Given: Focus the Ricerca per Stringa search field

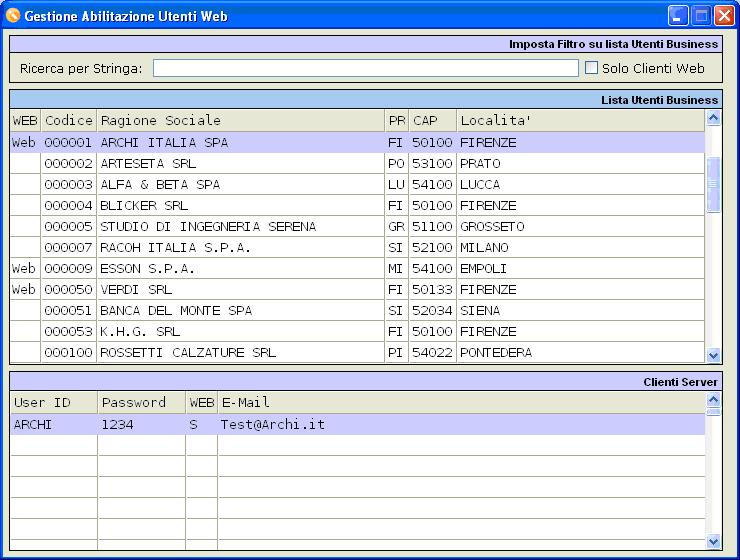Looking at the screenshot, I should [x=366, y=68].
